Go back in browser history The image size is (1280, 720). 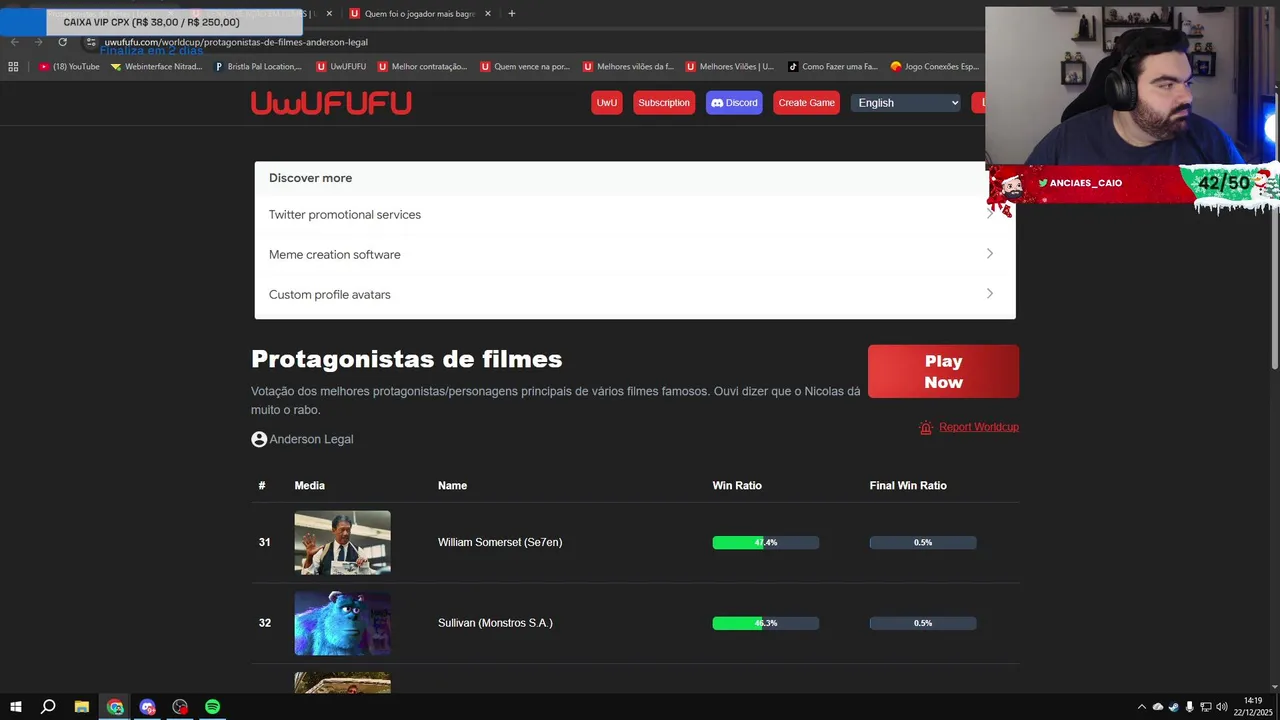14,42
